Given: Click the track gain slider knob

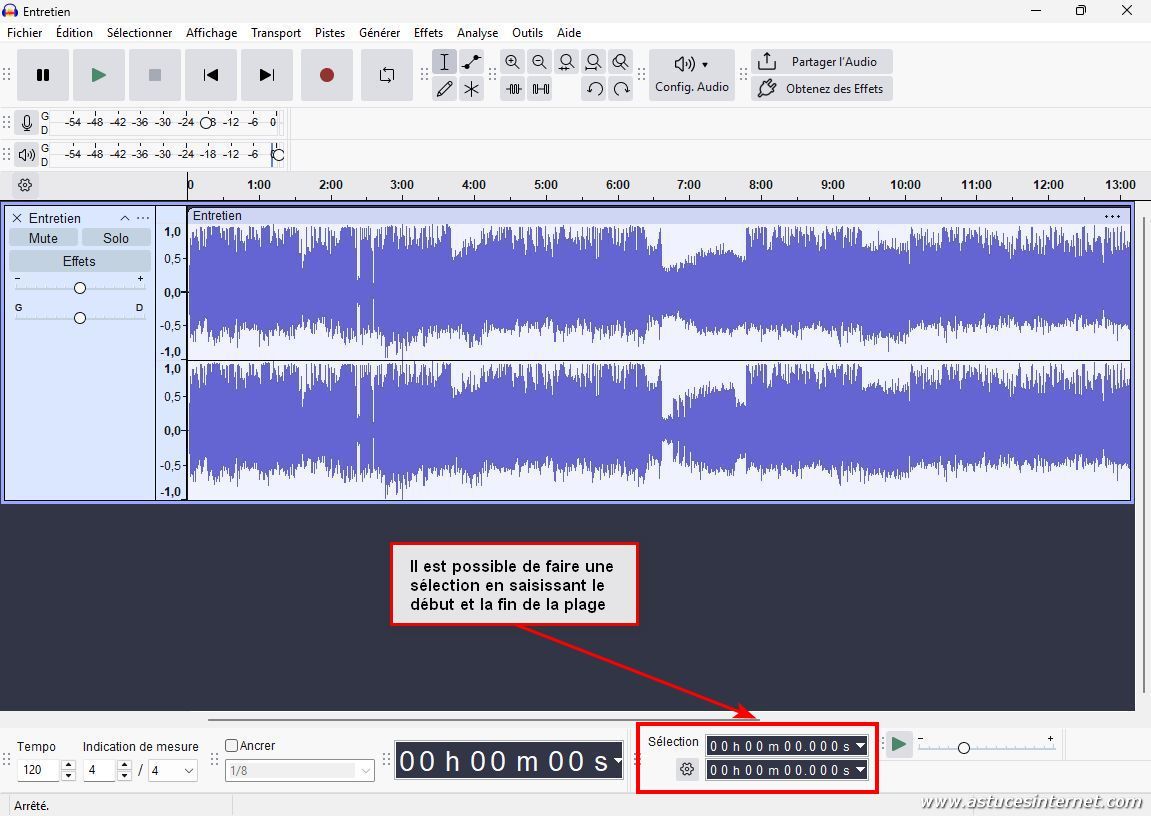Looking at the screenshot, I should (80, 288).
